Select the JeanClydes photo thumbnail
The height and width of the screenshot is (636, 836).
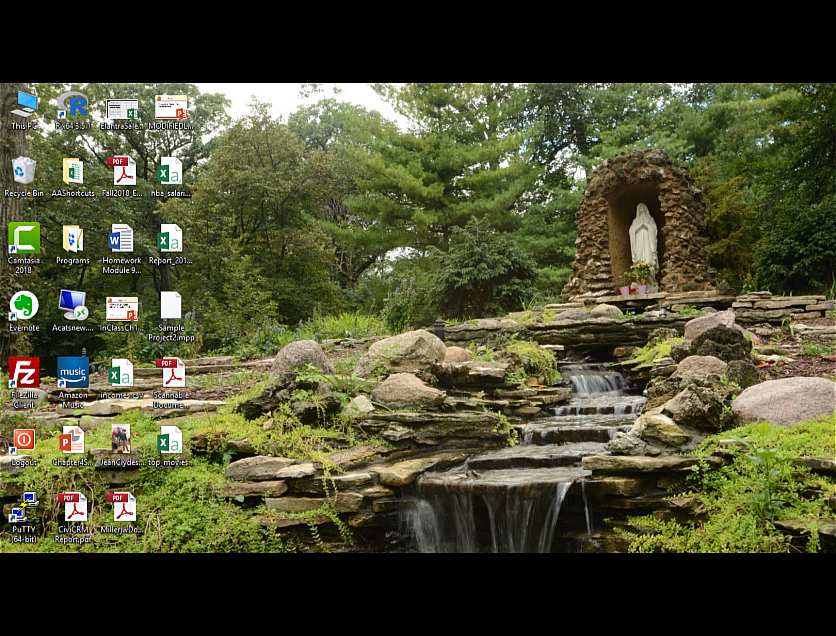click(121, 440)
